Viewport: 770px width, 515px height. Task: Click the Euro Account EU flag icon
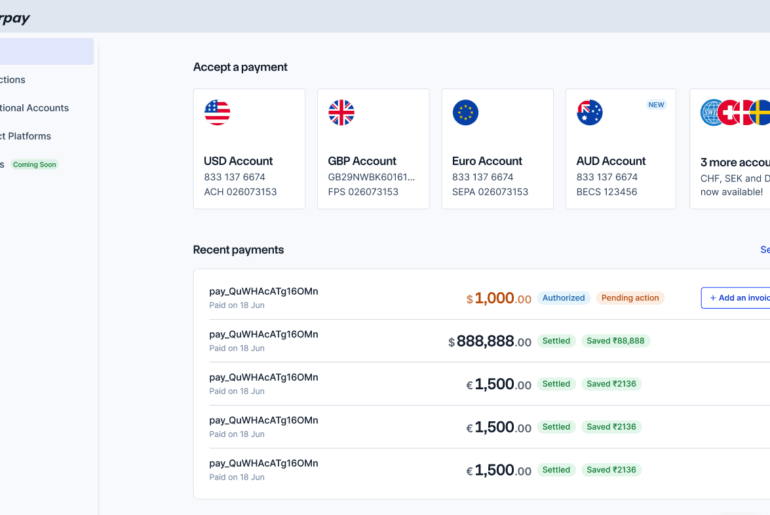click(465, 113)
